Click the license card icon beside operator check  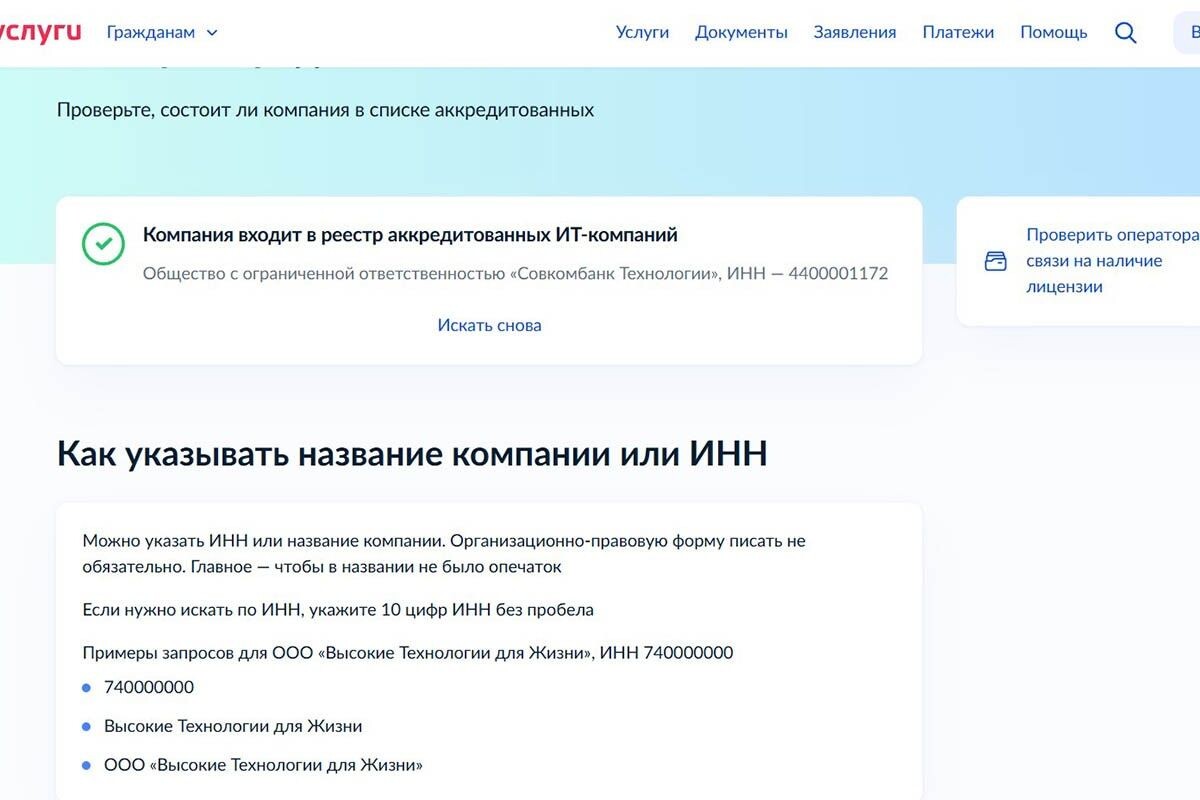(x=995, y=260)
